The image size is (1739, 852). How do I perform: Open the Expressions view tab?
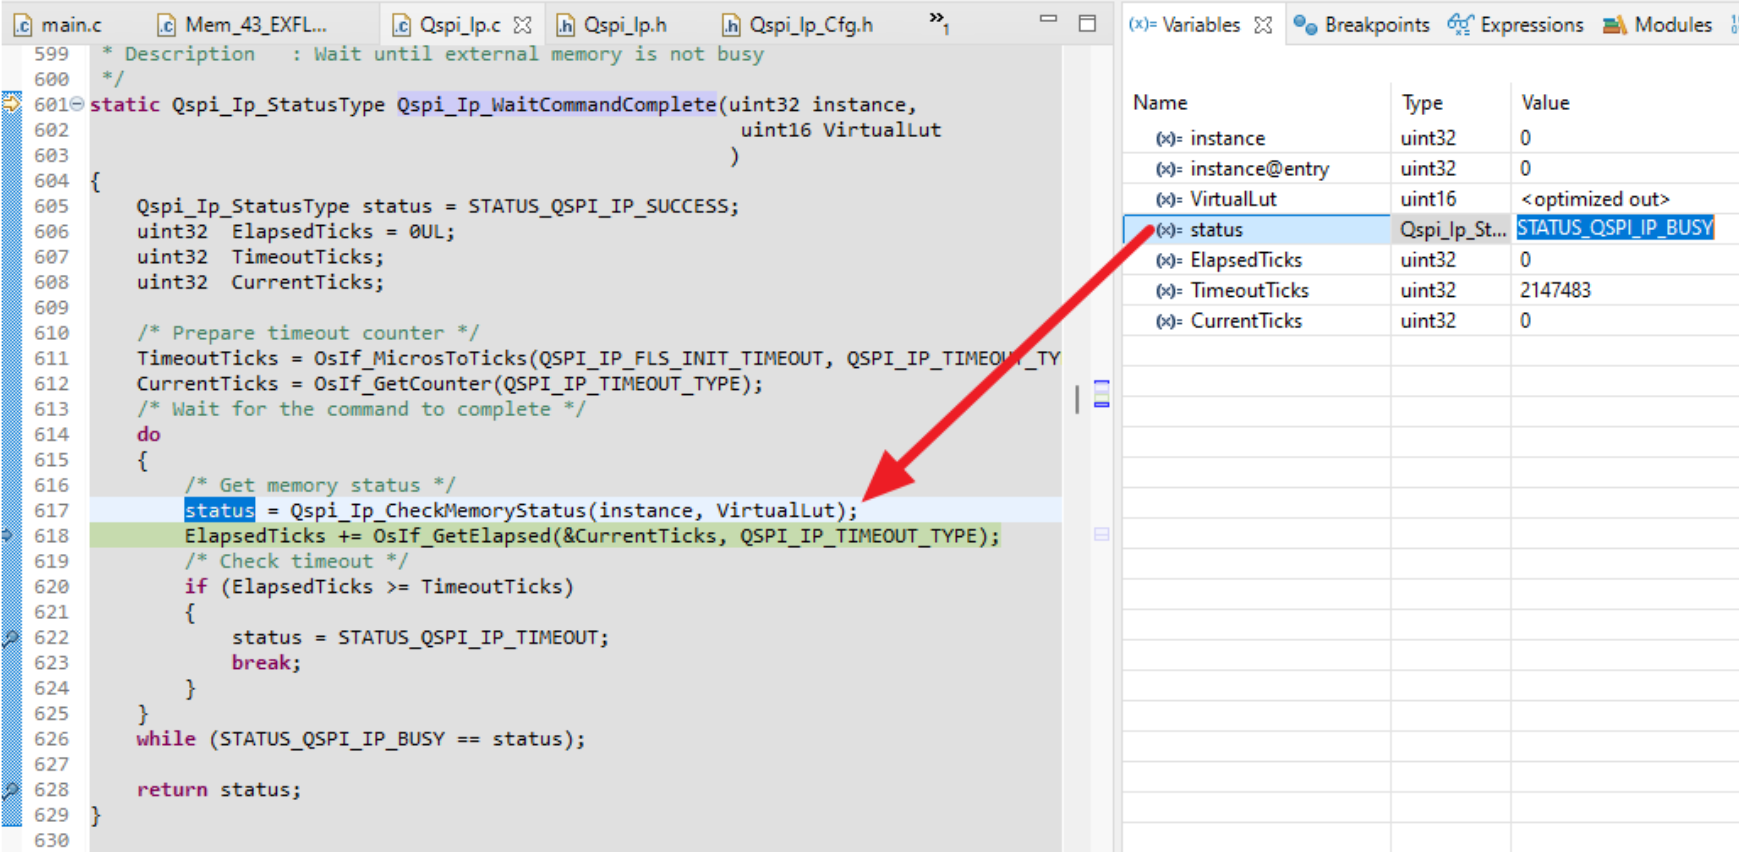pyautogui.click(x=1516, y=25)
